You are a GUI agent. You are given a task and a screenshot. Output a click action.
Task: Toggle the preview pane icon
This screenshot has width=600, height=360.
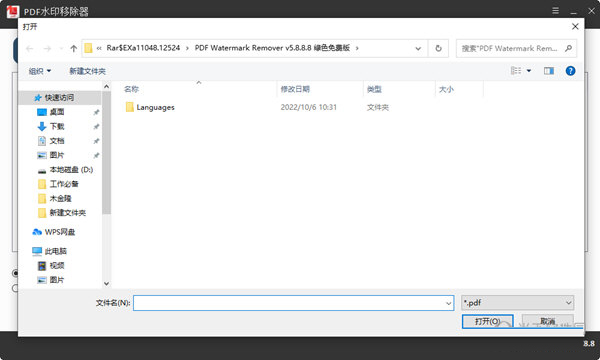coord(549,71)
